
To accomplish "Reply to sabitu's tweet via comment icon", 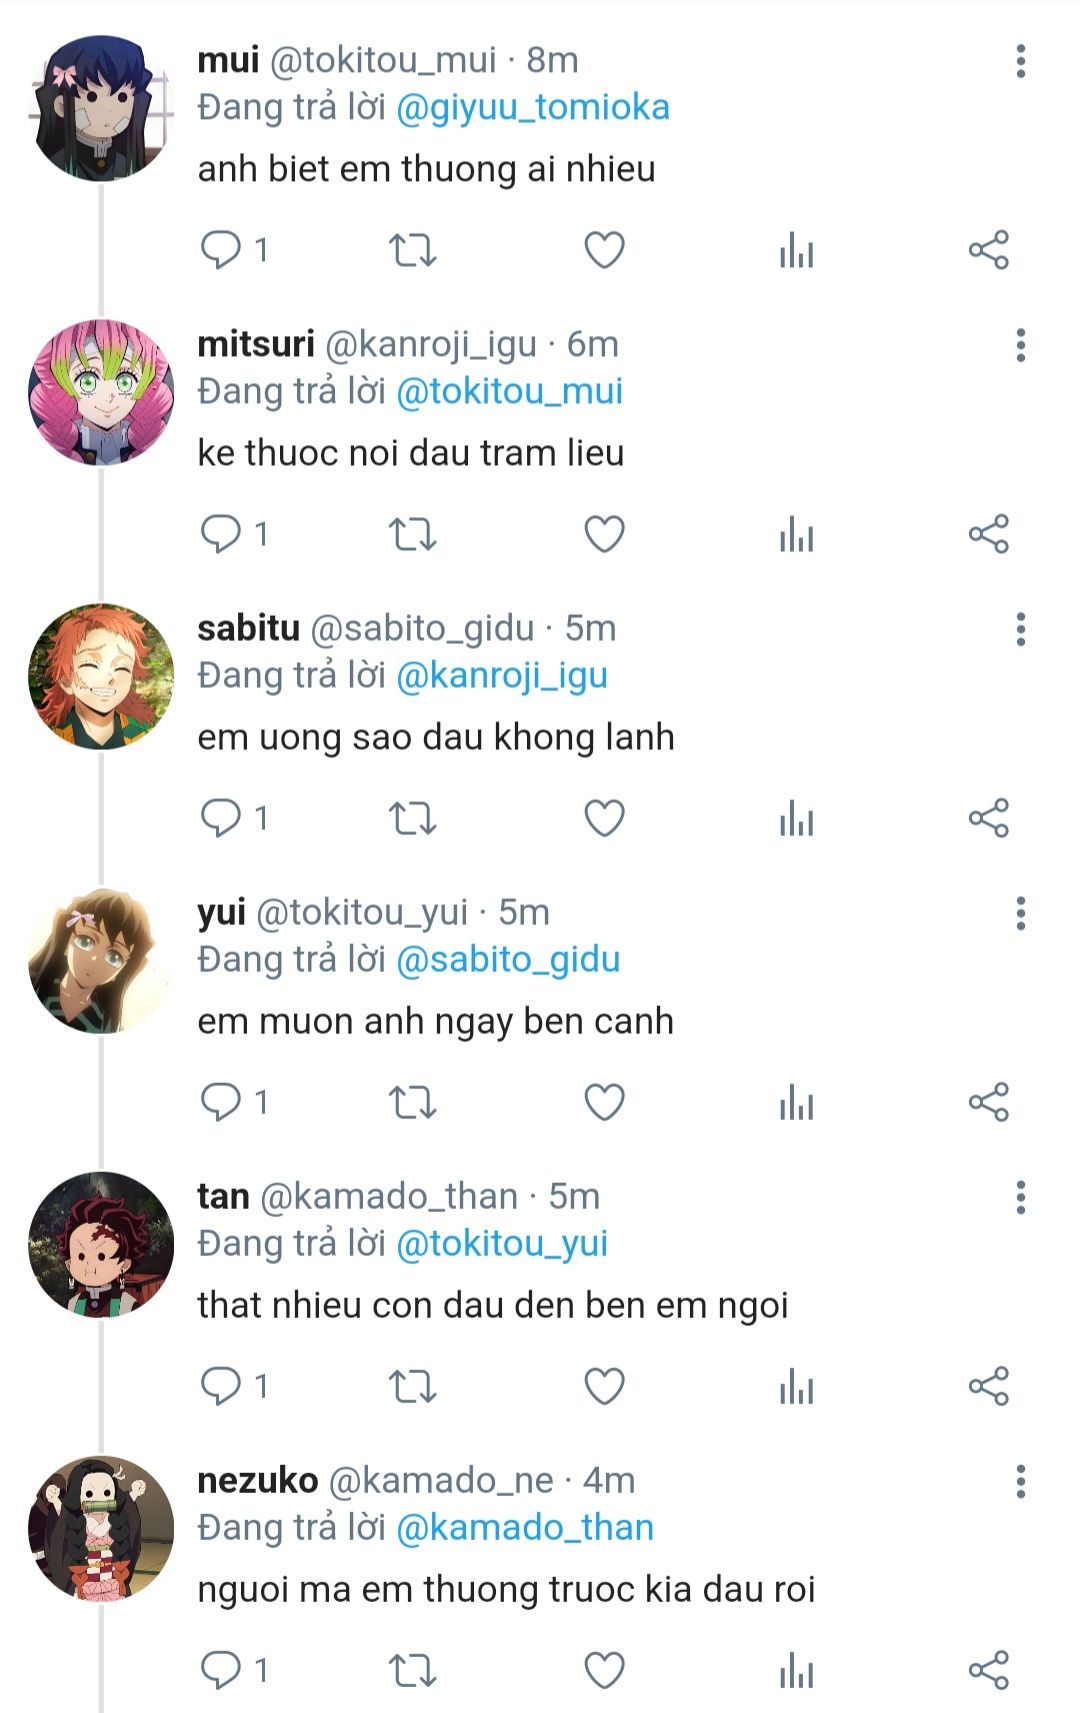I will 221,818.
